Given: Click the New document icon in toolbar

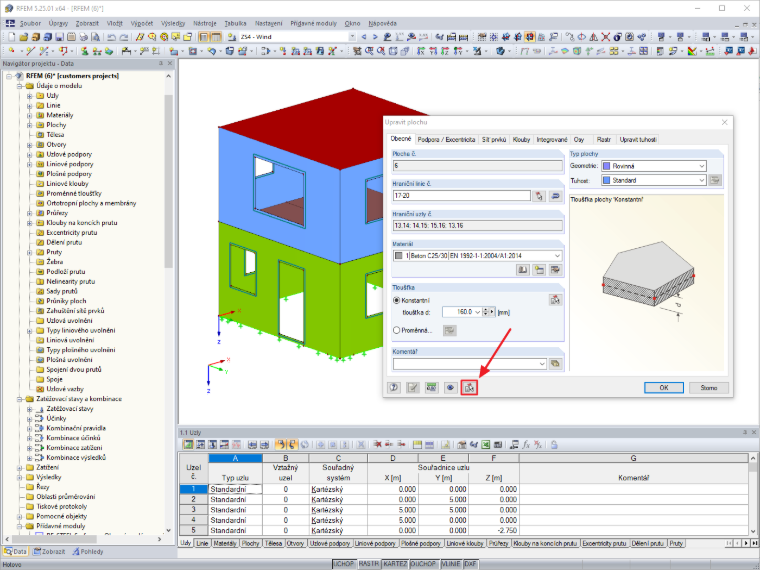Looking at the screenshot, I should click(12, 37).
